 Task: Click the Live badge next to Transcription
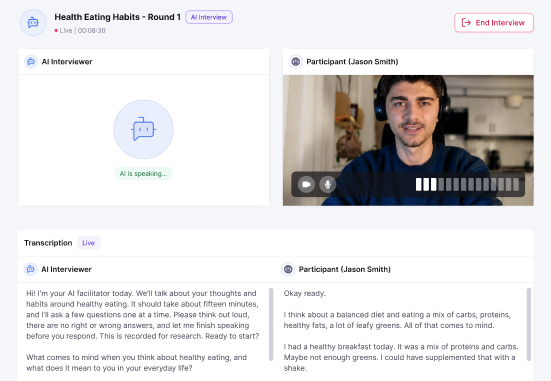tap(88, 243)
